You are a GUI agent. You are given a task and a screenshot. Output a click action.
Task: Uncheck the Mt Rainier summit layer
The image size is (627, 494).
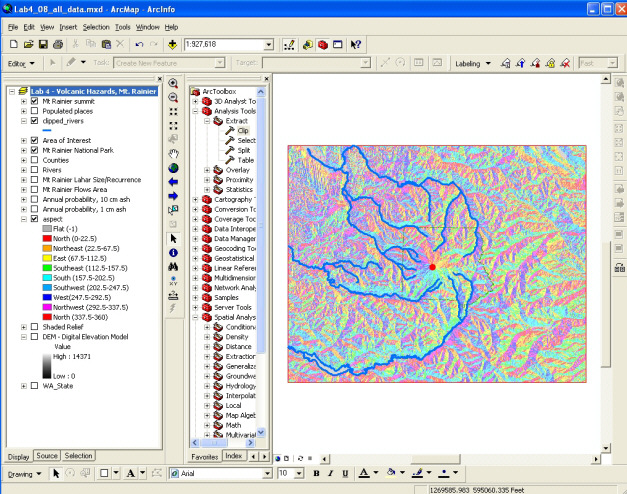tap(34, 101)
